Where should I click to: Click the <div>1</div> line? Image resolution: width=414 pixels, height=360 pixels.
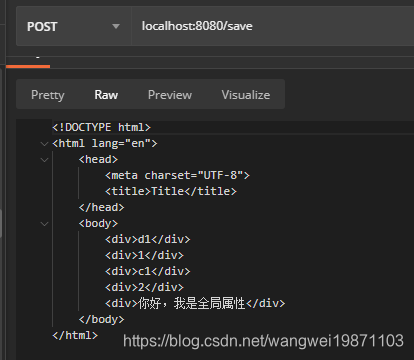point(144,255)
